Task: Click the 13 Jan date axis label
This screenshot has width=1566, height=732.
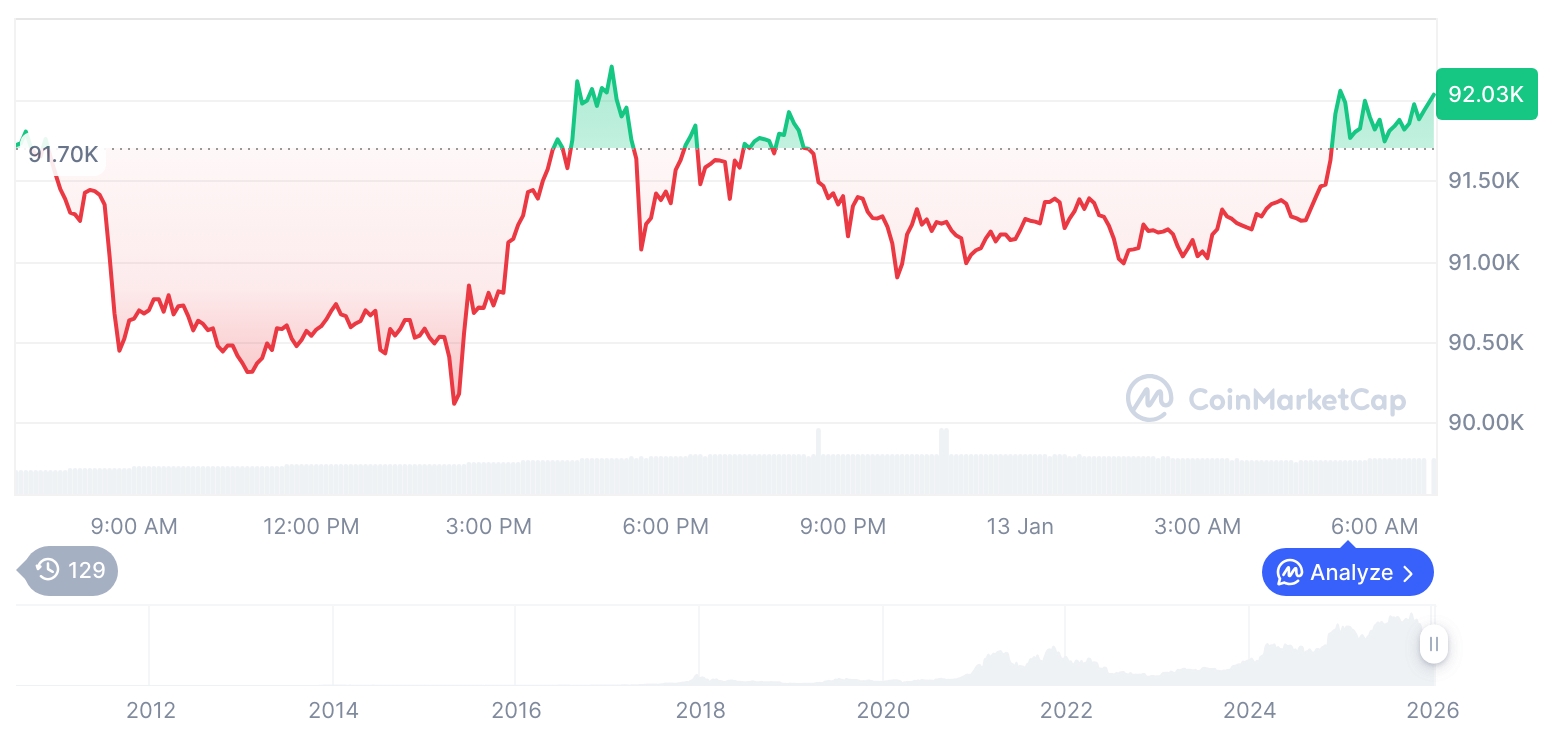Action: point(1020,526)
